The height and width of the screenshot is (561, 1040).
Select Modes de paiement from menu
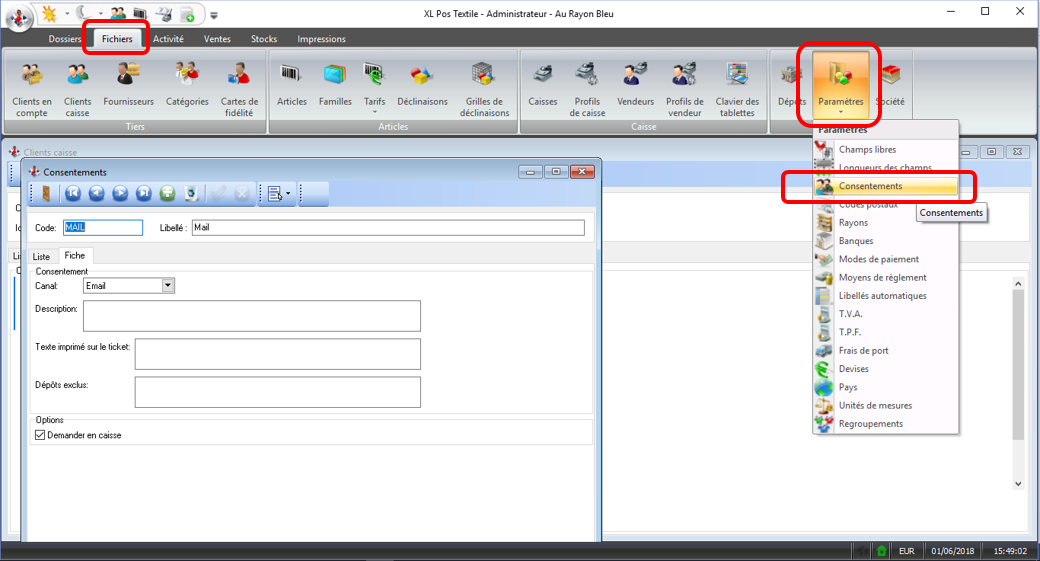878,259
